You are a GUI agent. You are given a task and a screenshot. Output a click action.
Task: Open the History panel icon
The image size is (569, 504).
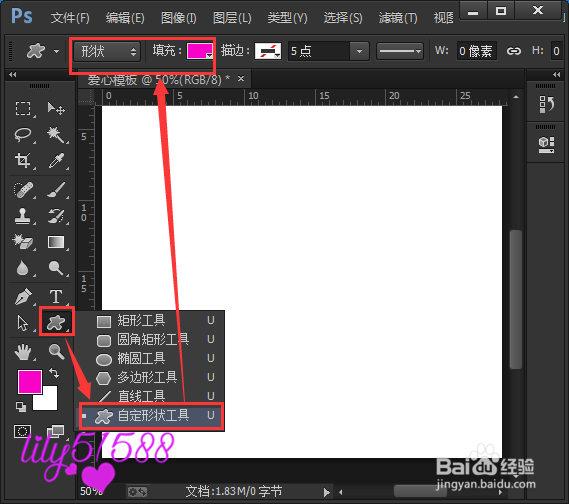tap(547, 105)
